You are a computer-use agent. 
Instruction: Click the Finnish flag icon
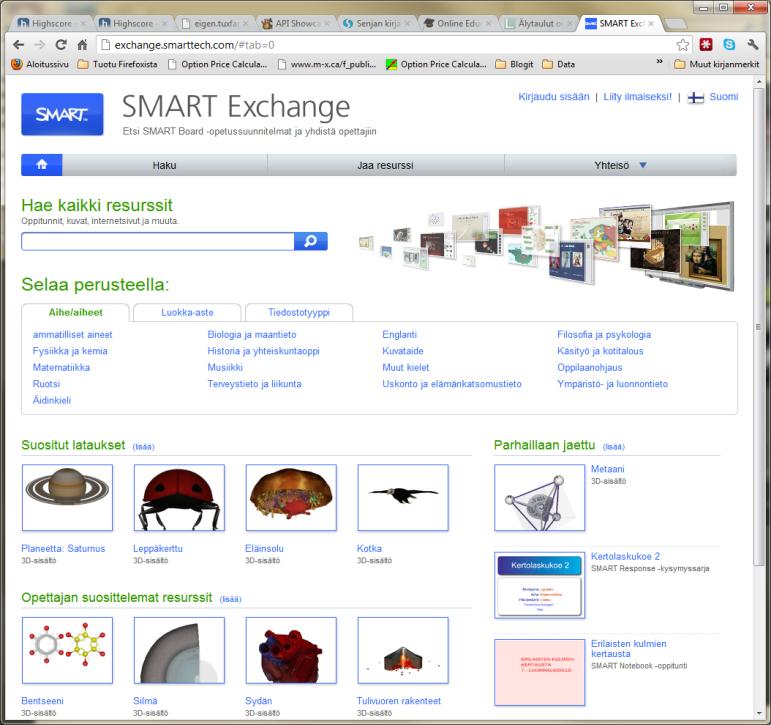695,97
